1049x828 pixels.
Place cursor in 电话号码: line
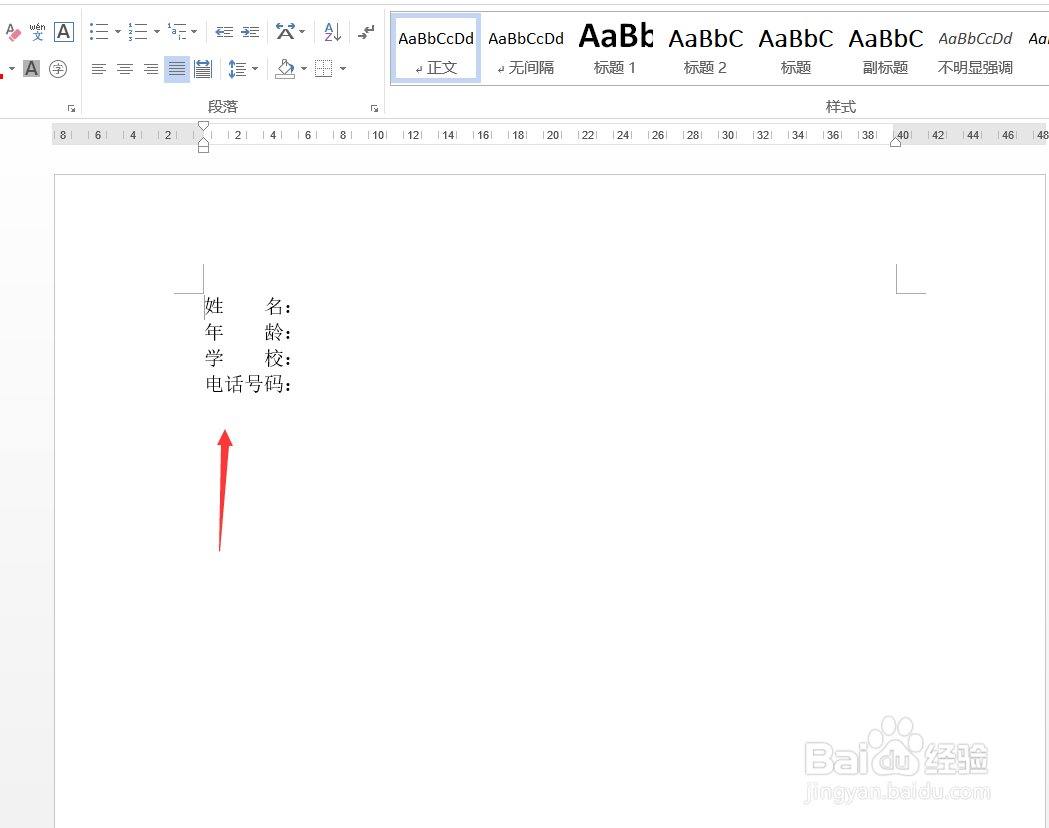[x=248, y=384]
